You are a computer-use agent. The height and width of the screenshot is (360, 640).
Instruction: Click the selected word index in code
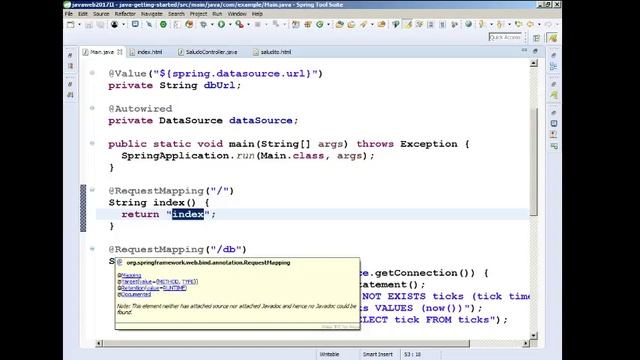pyautogui.click(x=188, y=214)
